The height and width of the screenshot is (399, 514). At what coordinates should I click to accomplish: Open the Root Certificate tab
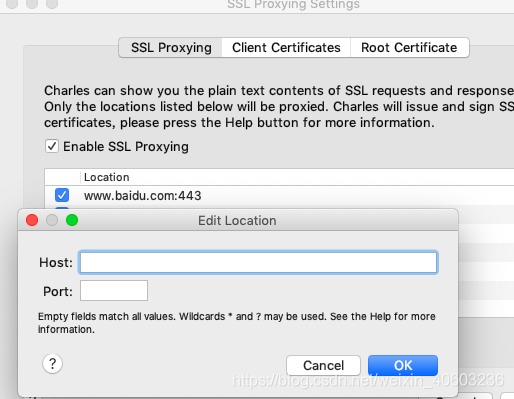pyautogui.click(x=409, y=48)
